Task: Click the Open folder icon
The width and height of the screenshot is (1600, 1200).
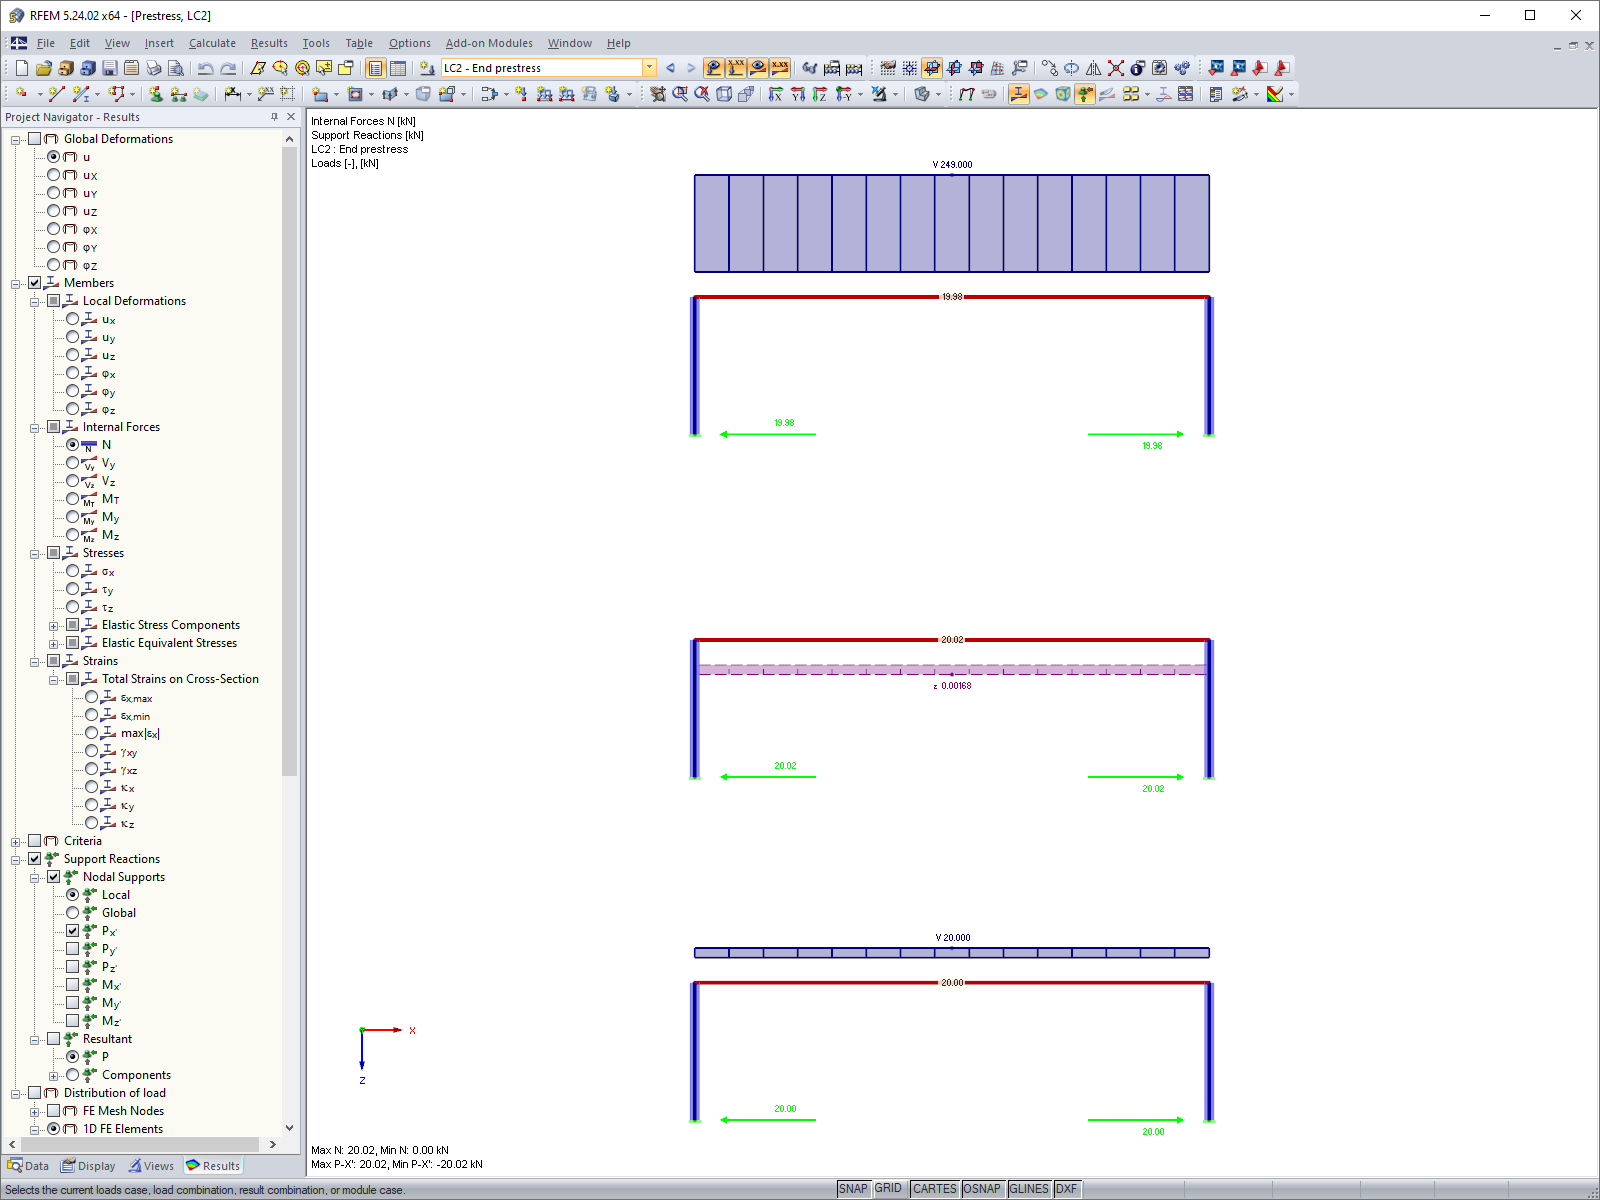Action: [44, 68]
